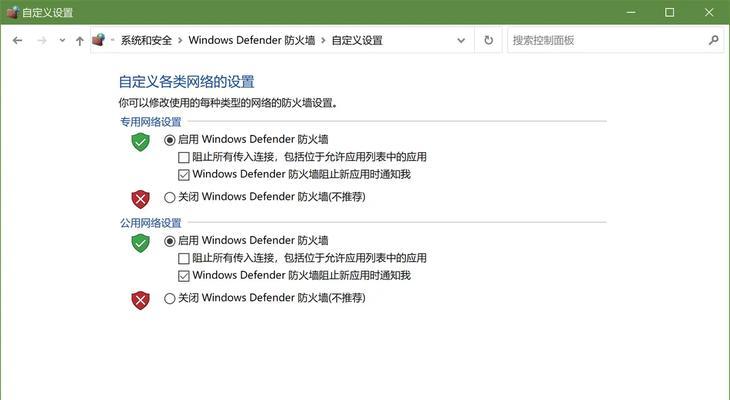Open the recent locations dropdown arrow
Screen dimensions: 730x400
click(62, 41)
